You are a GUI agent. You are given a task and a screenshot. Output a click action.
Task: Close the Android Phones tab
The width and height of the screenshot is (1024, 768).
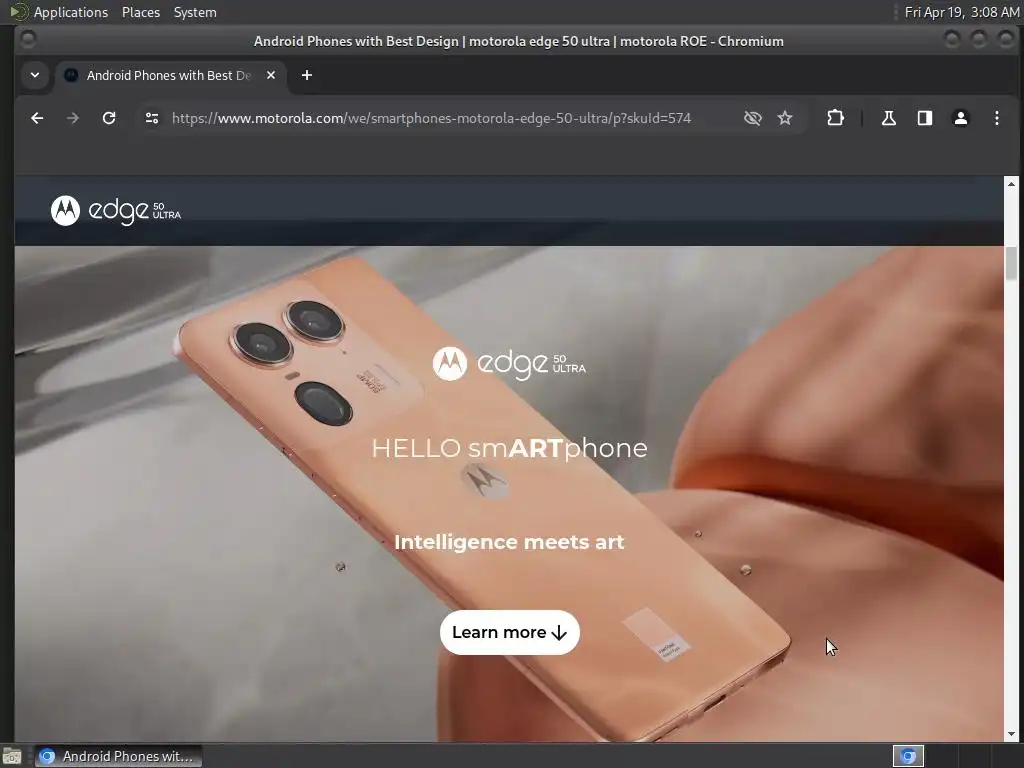click(x=271, y=75)
